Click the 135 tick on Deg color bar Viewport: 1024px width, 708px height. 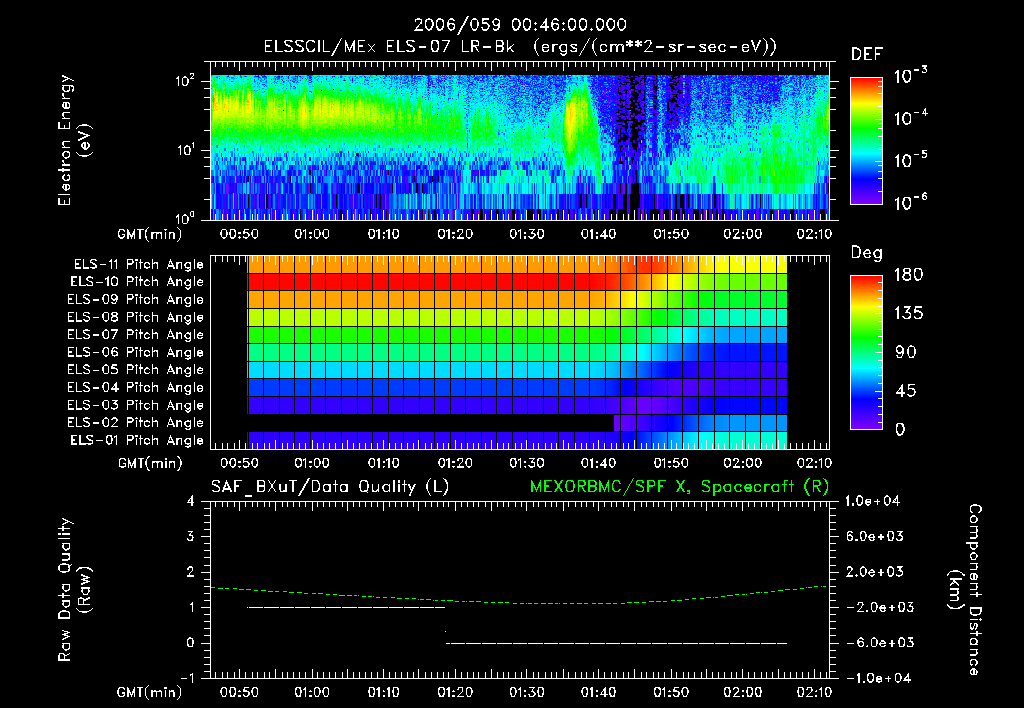tap(908, 314)
